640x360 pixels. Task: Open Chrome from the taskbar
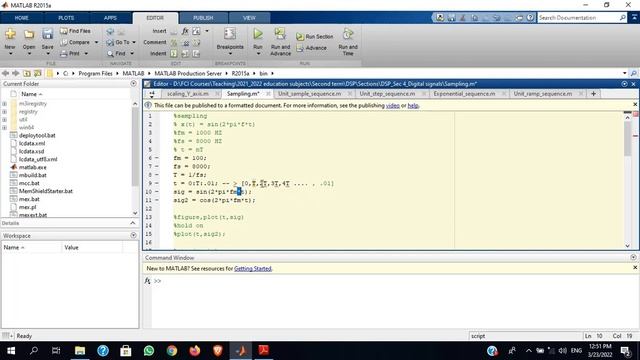click(172, 351)
